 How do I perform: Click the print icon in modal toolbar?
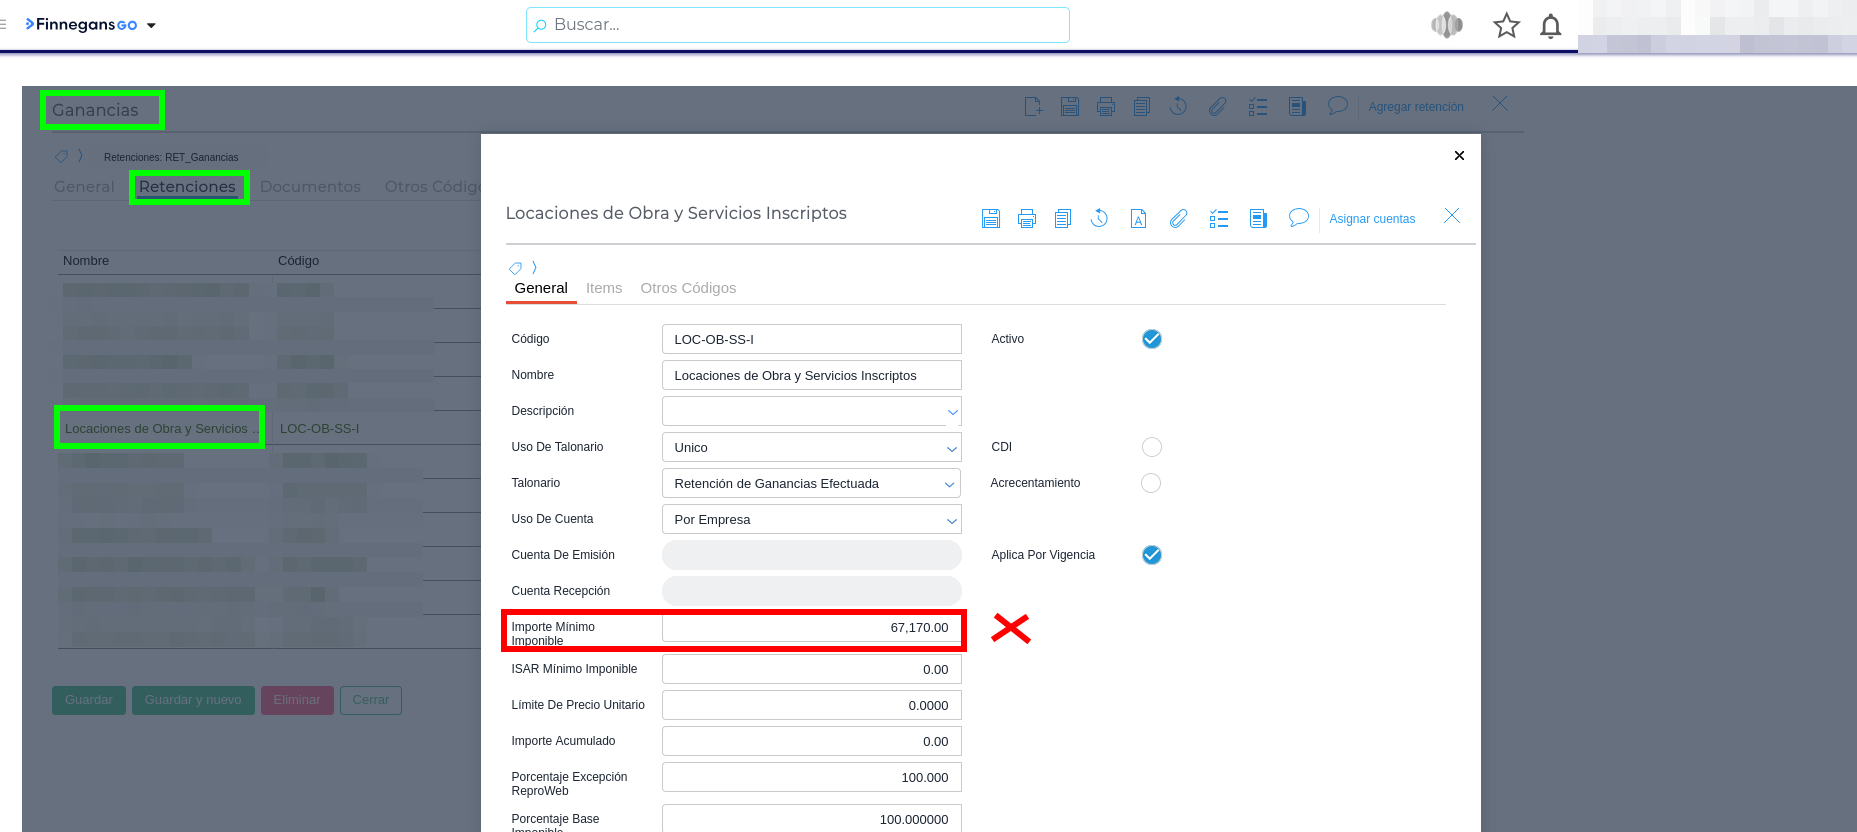click(1026, 218)
